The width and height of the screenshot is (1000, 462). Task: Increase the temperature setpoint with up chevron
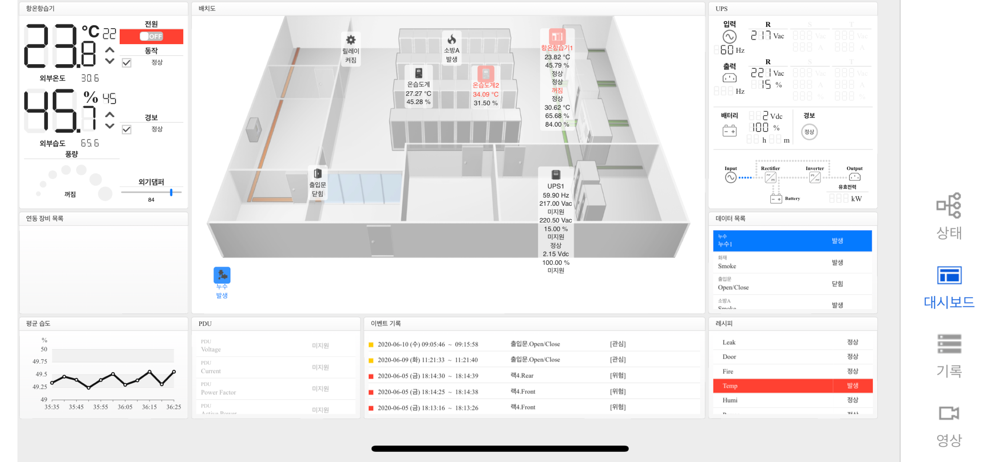[x=110, y=50]
